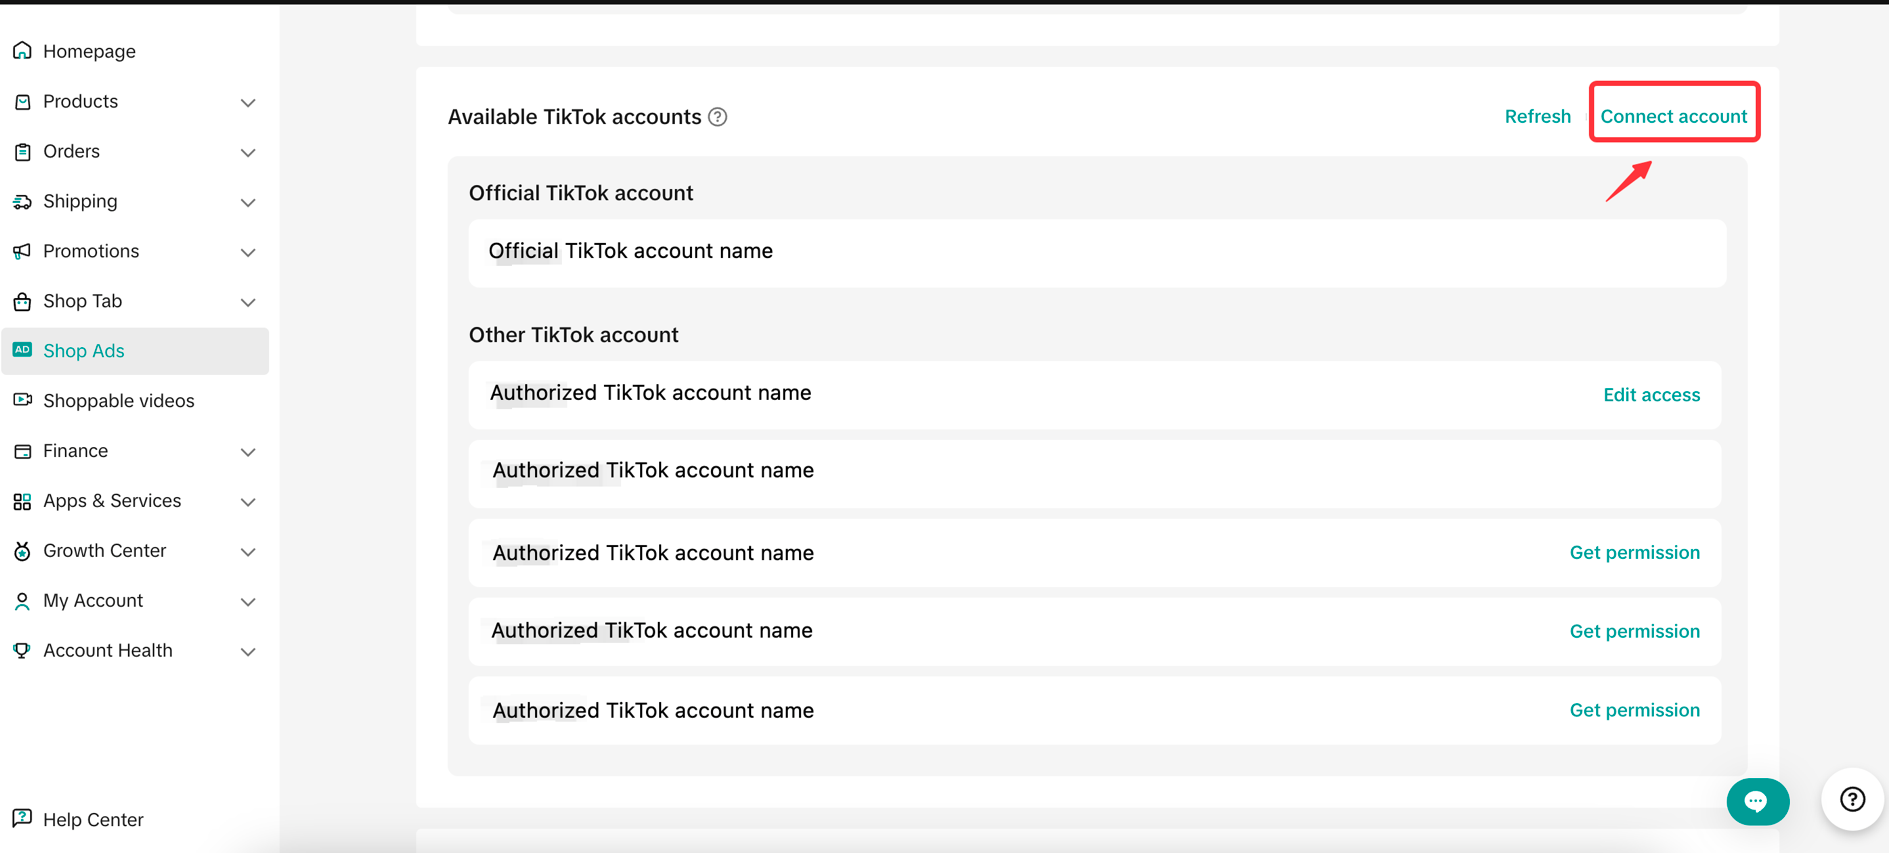Click the Connect account link

[1673, 116]
